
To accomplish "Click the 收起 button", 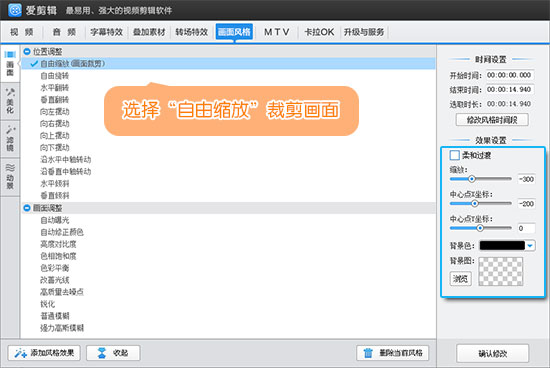I will 113,353.
